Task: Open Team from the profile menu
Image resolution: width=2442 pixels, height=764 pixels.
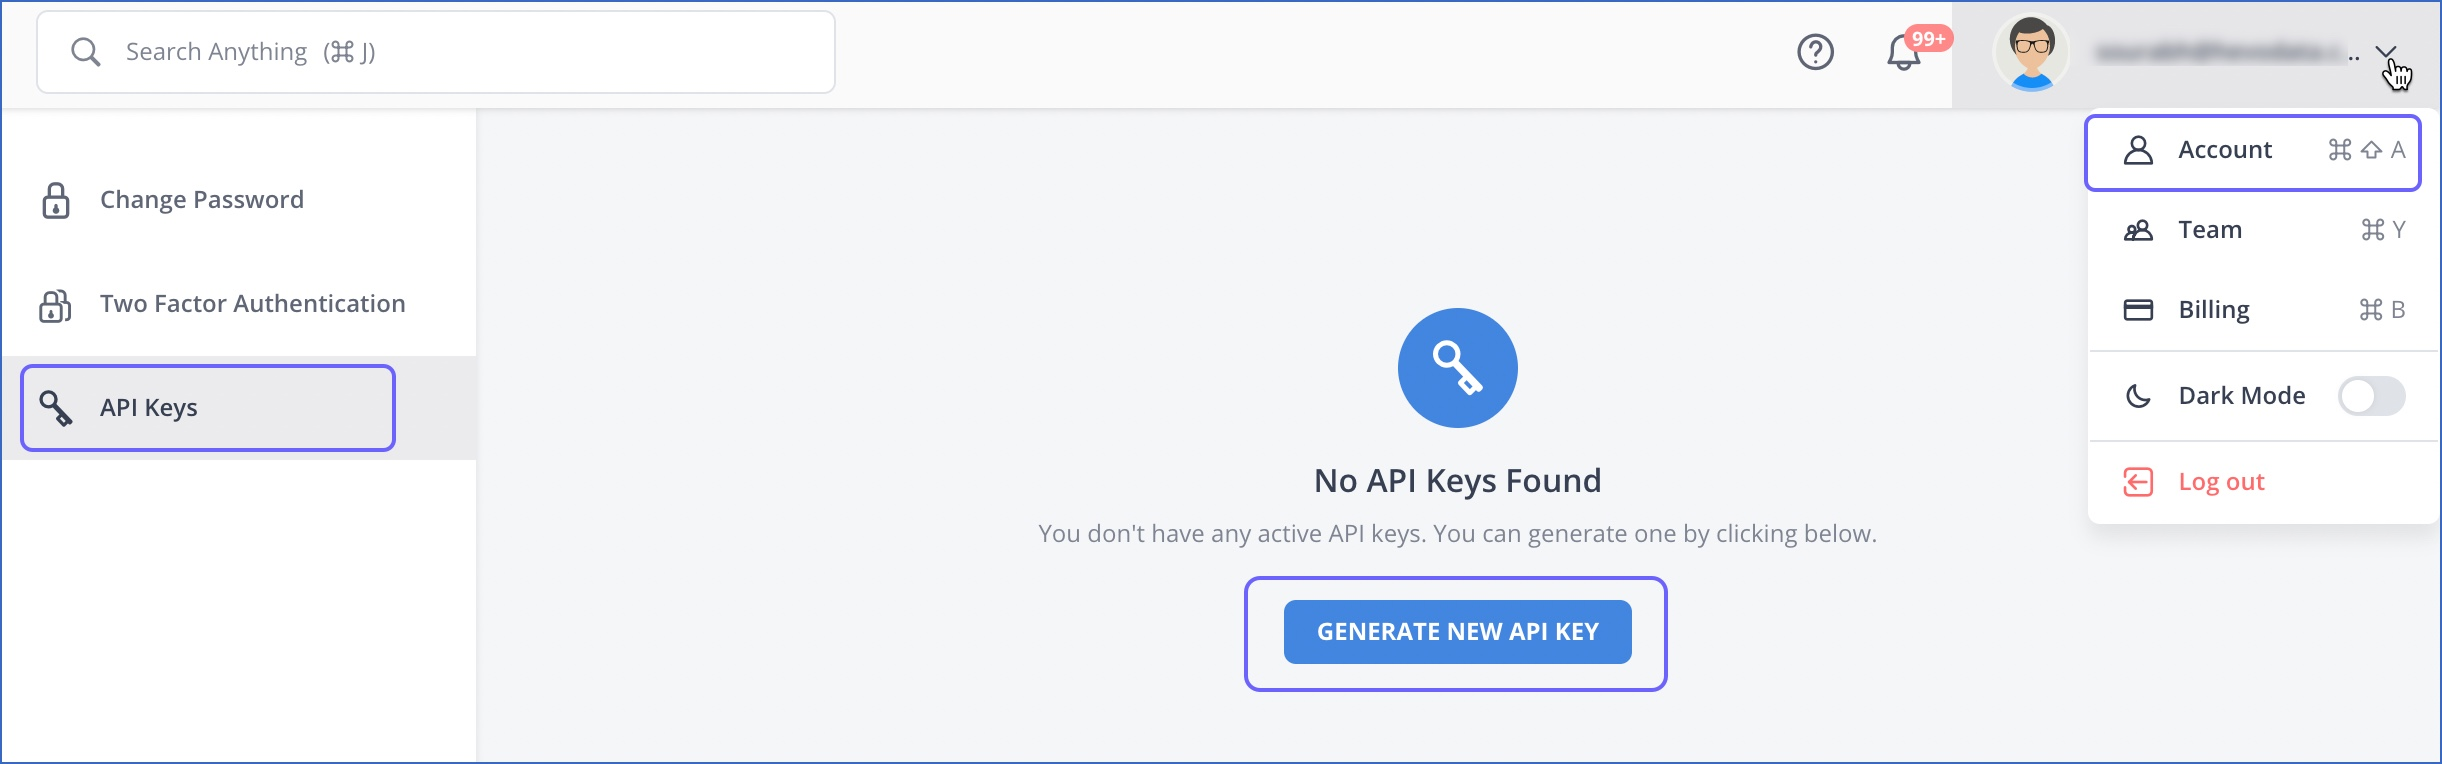Action: point(2210,230)
